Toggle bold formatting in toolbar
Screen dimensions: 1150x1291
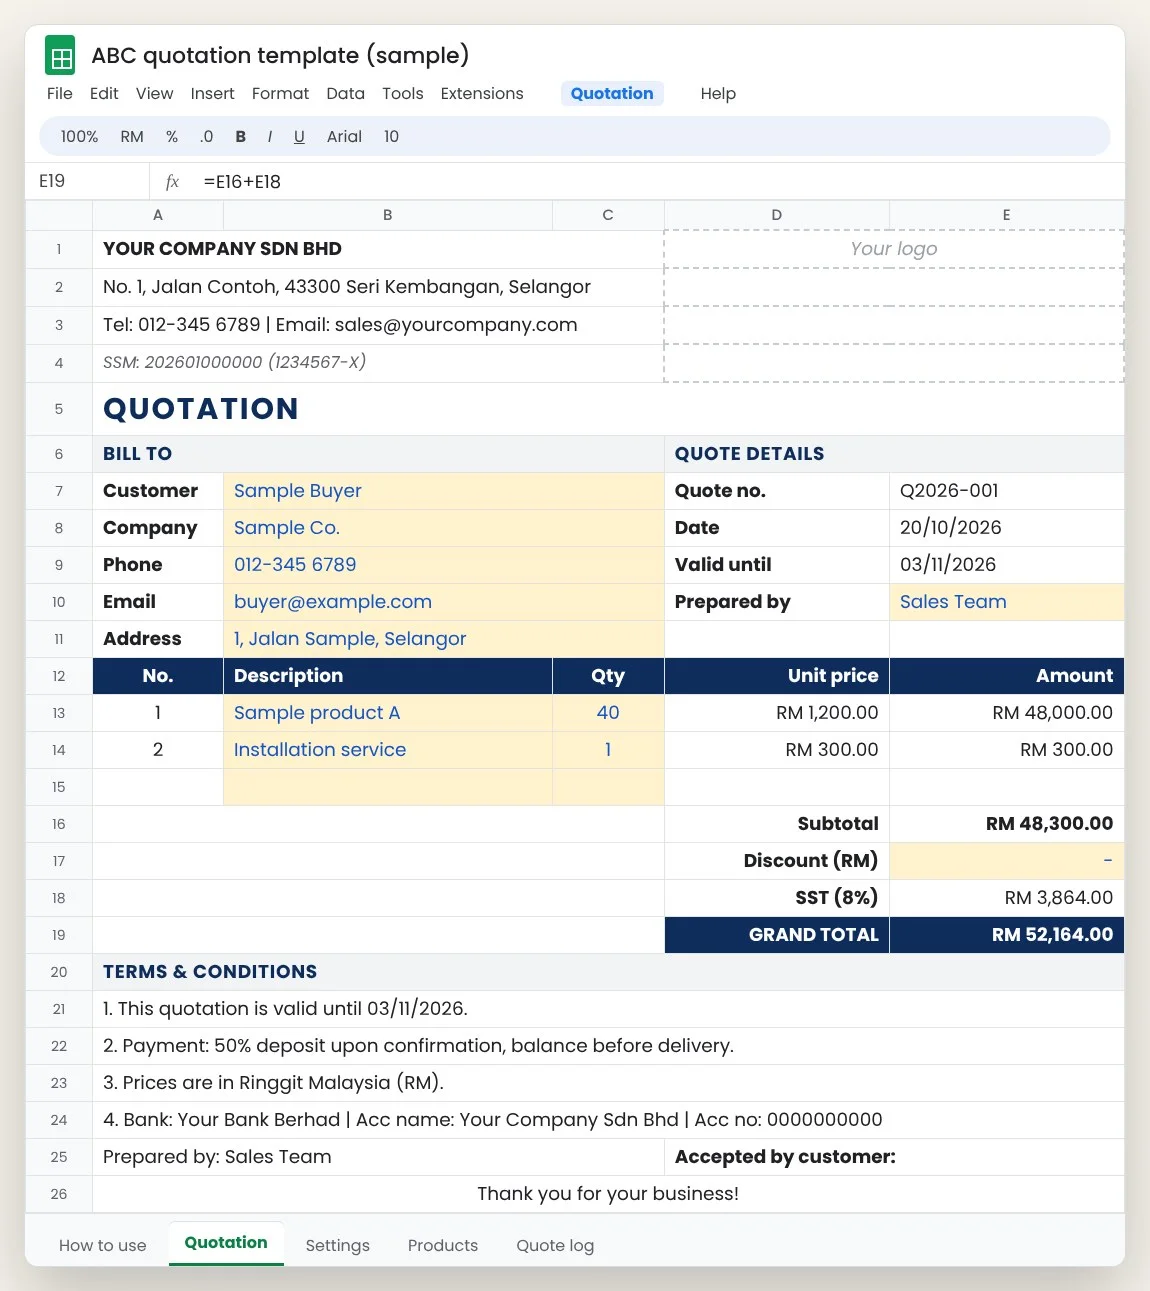pos(240,136)
